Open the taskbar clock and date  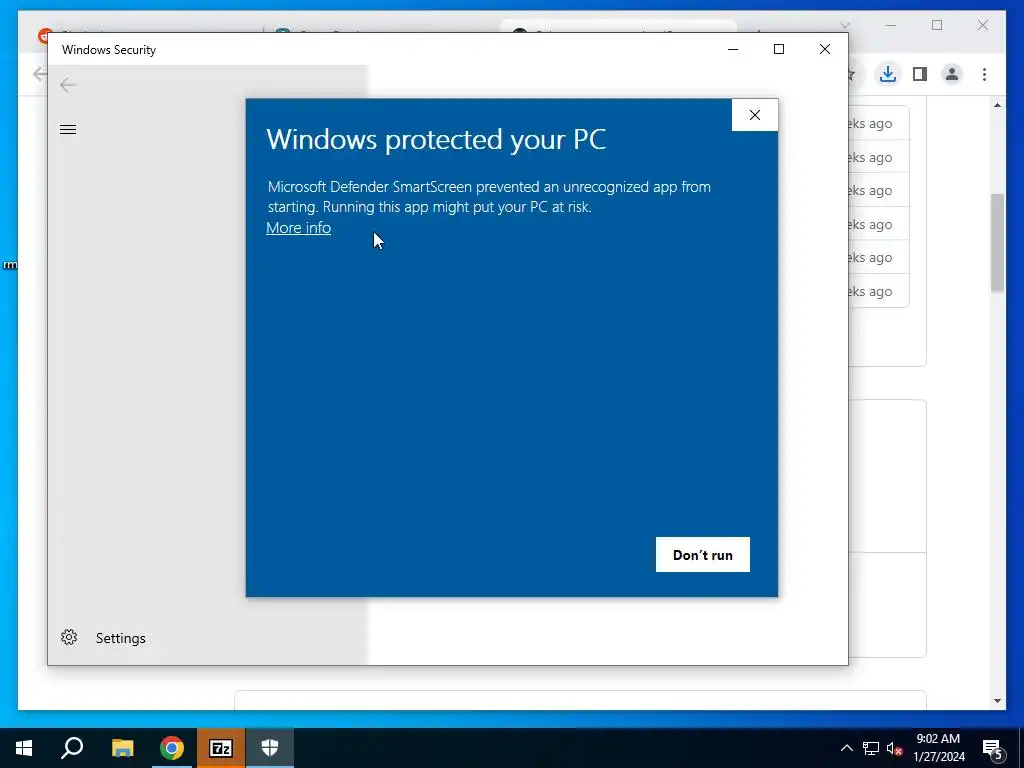pyautogui.click(x=938, y=748)
